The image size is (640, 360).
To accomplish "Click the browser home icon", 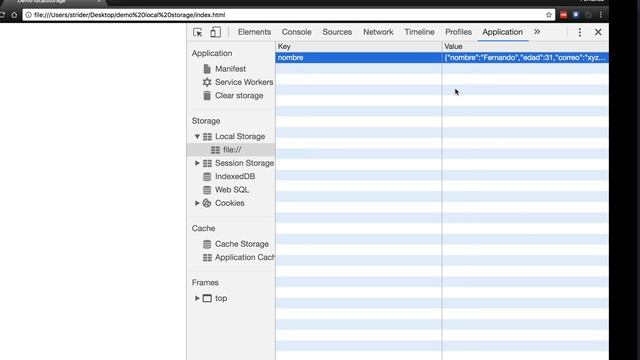I will [14, 15].
